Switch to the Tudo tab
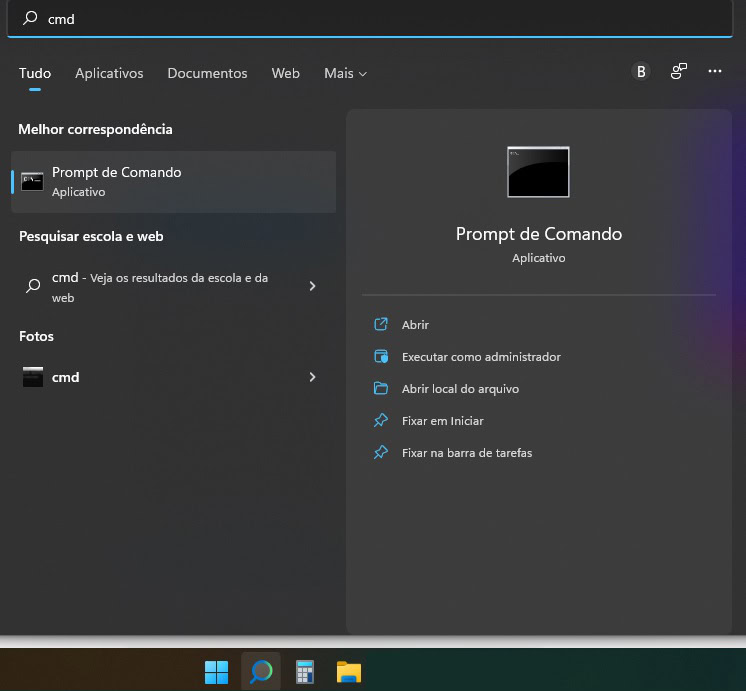746x691 pixels. tap(35, 73)
